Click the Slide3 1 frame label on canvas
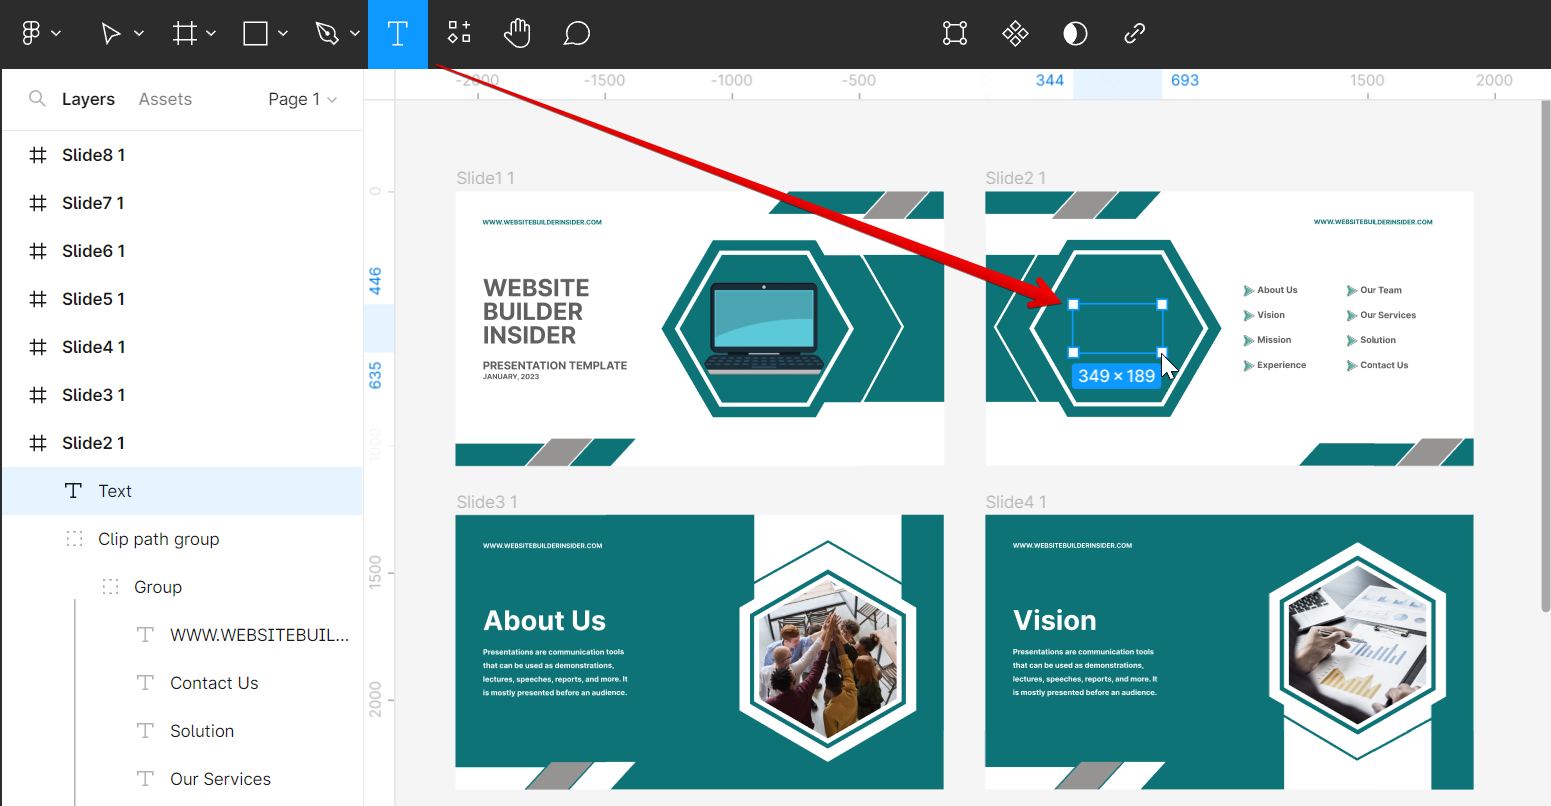This screenshot has height=806, width=1551. pos(486,502)
